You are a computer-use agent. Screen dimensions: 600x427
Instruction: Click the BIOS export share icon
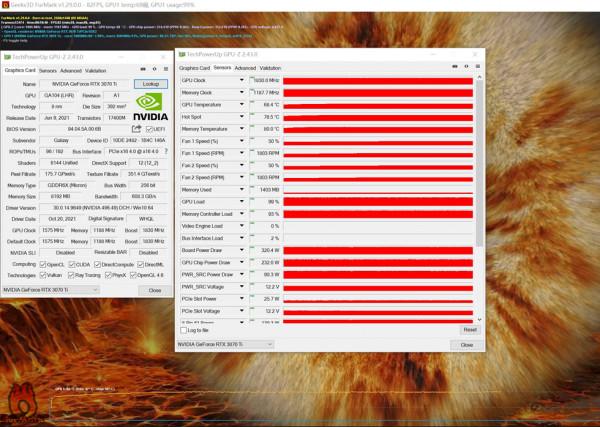(135, 128)
